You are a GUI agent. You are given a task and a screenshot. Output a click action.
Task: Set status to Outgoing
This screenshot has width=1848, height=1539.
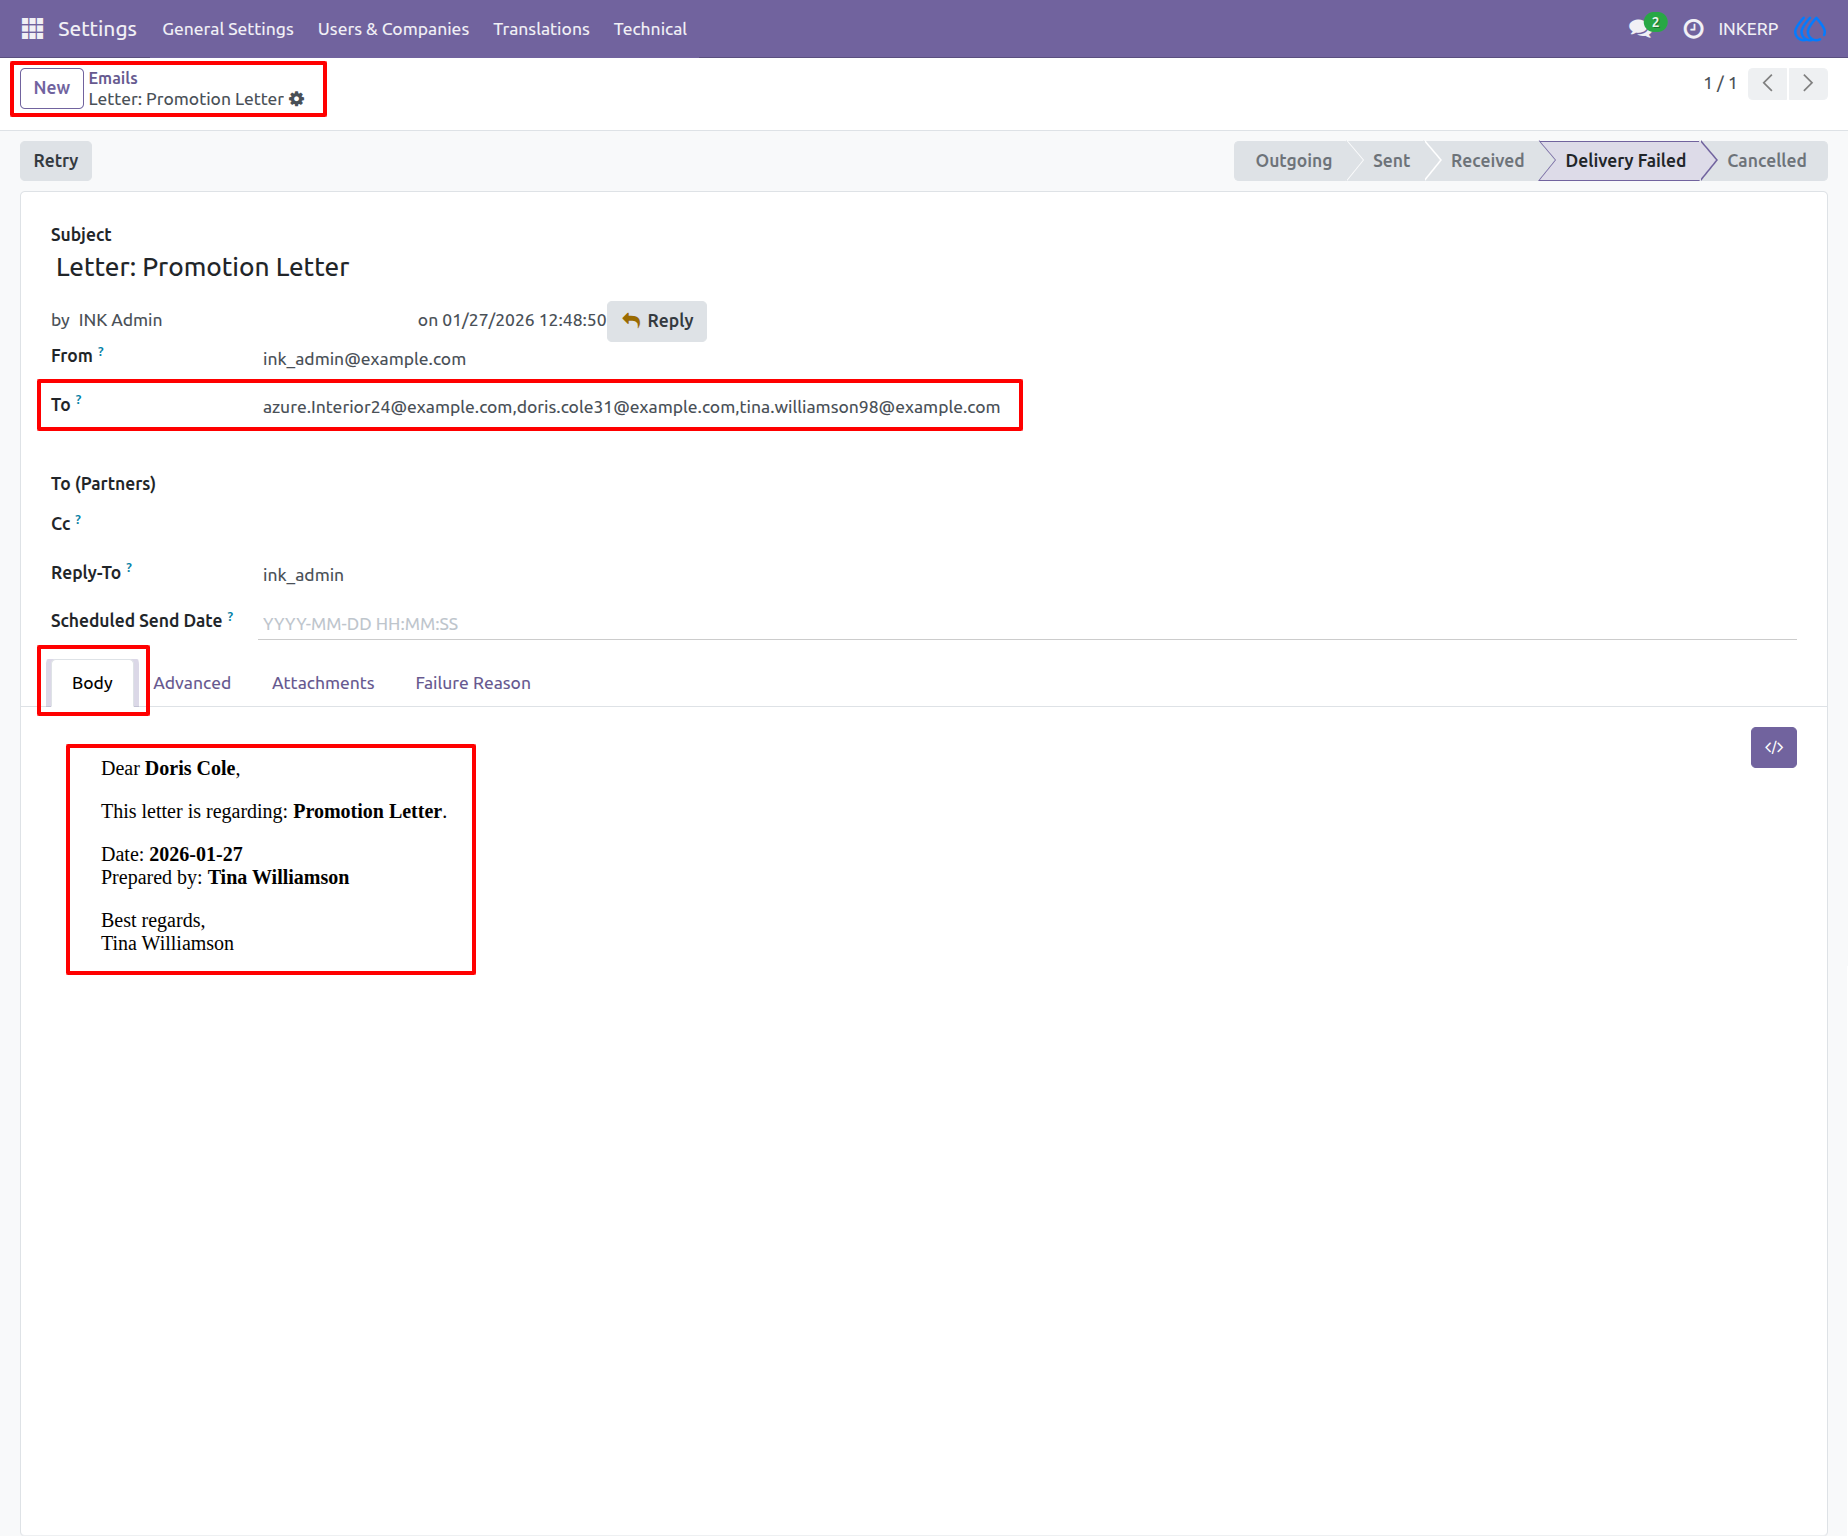point(1293,161)
